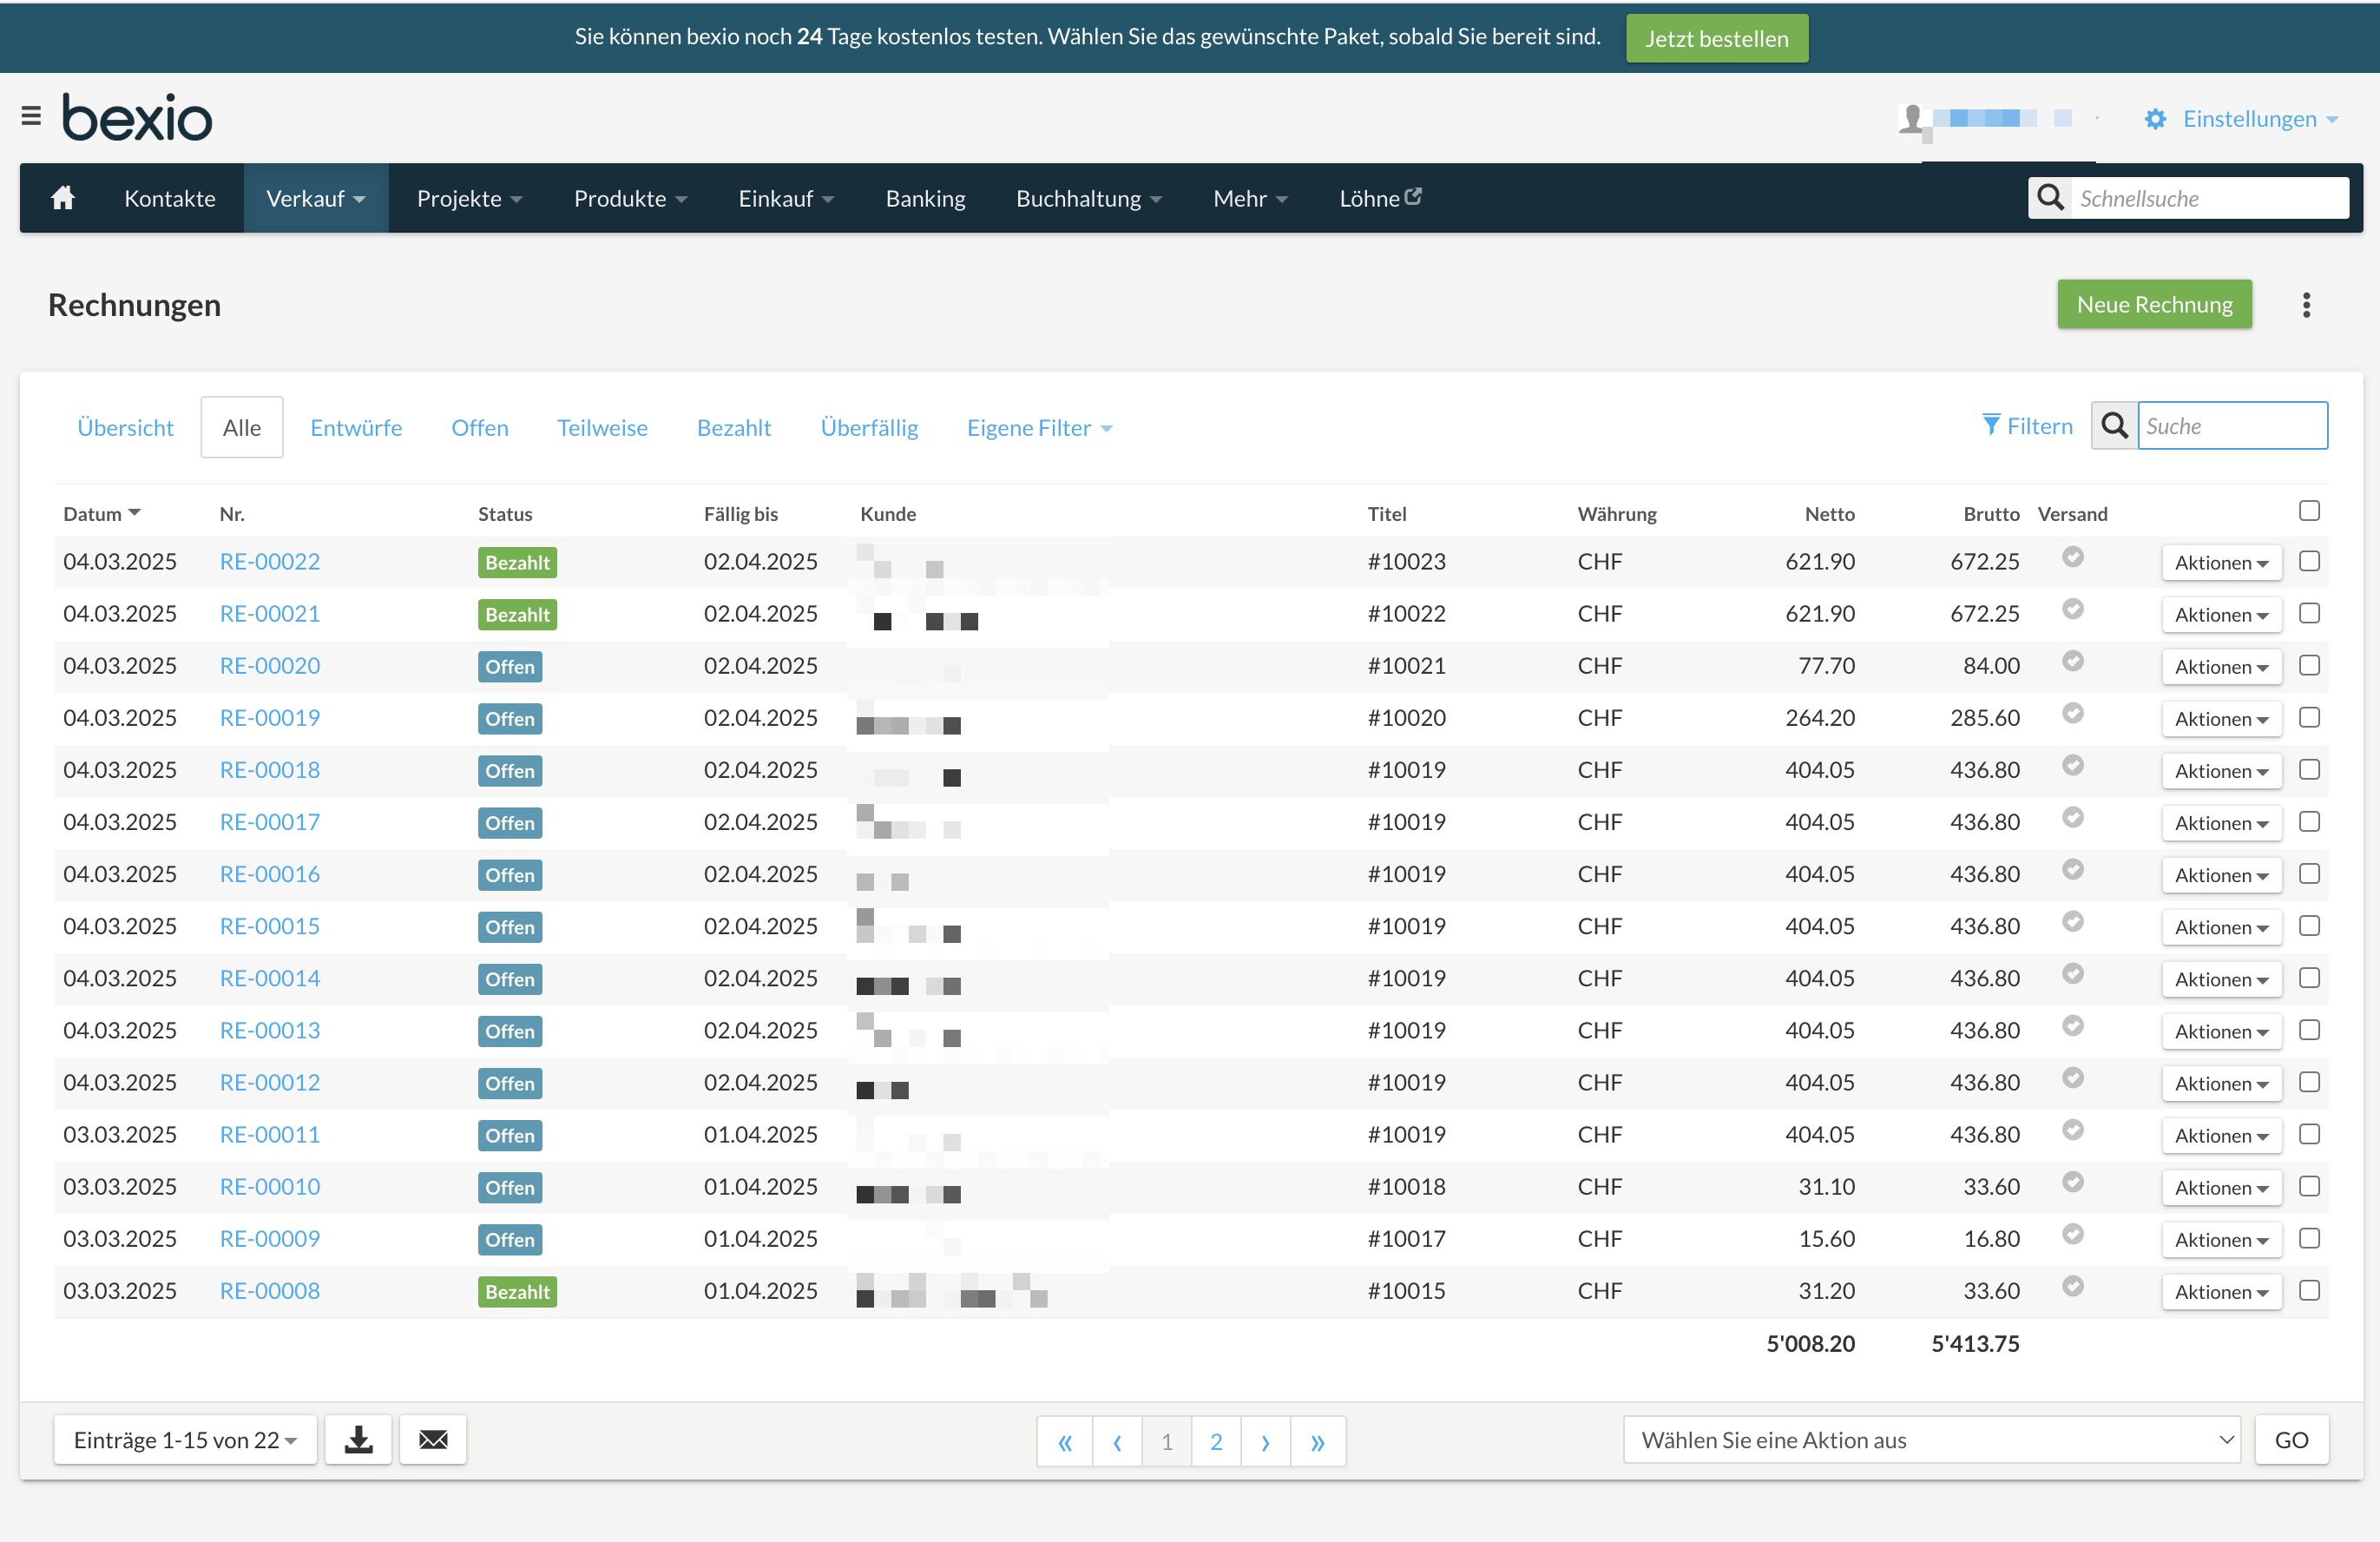Click the magnifier icon beside Suche field
The height and width of the screenshot is (1542, 2380).
pos(2114,426)
